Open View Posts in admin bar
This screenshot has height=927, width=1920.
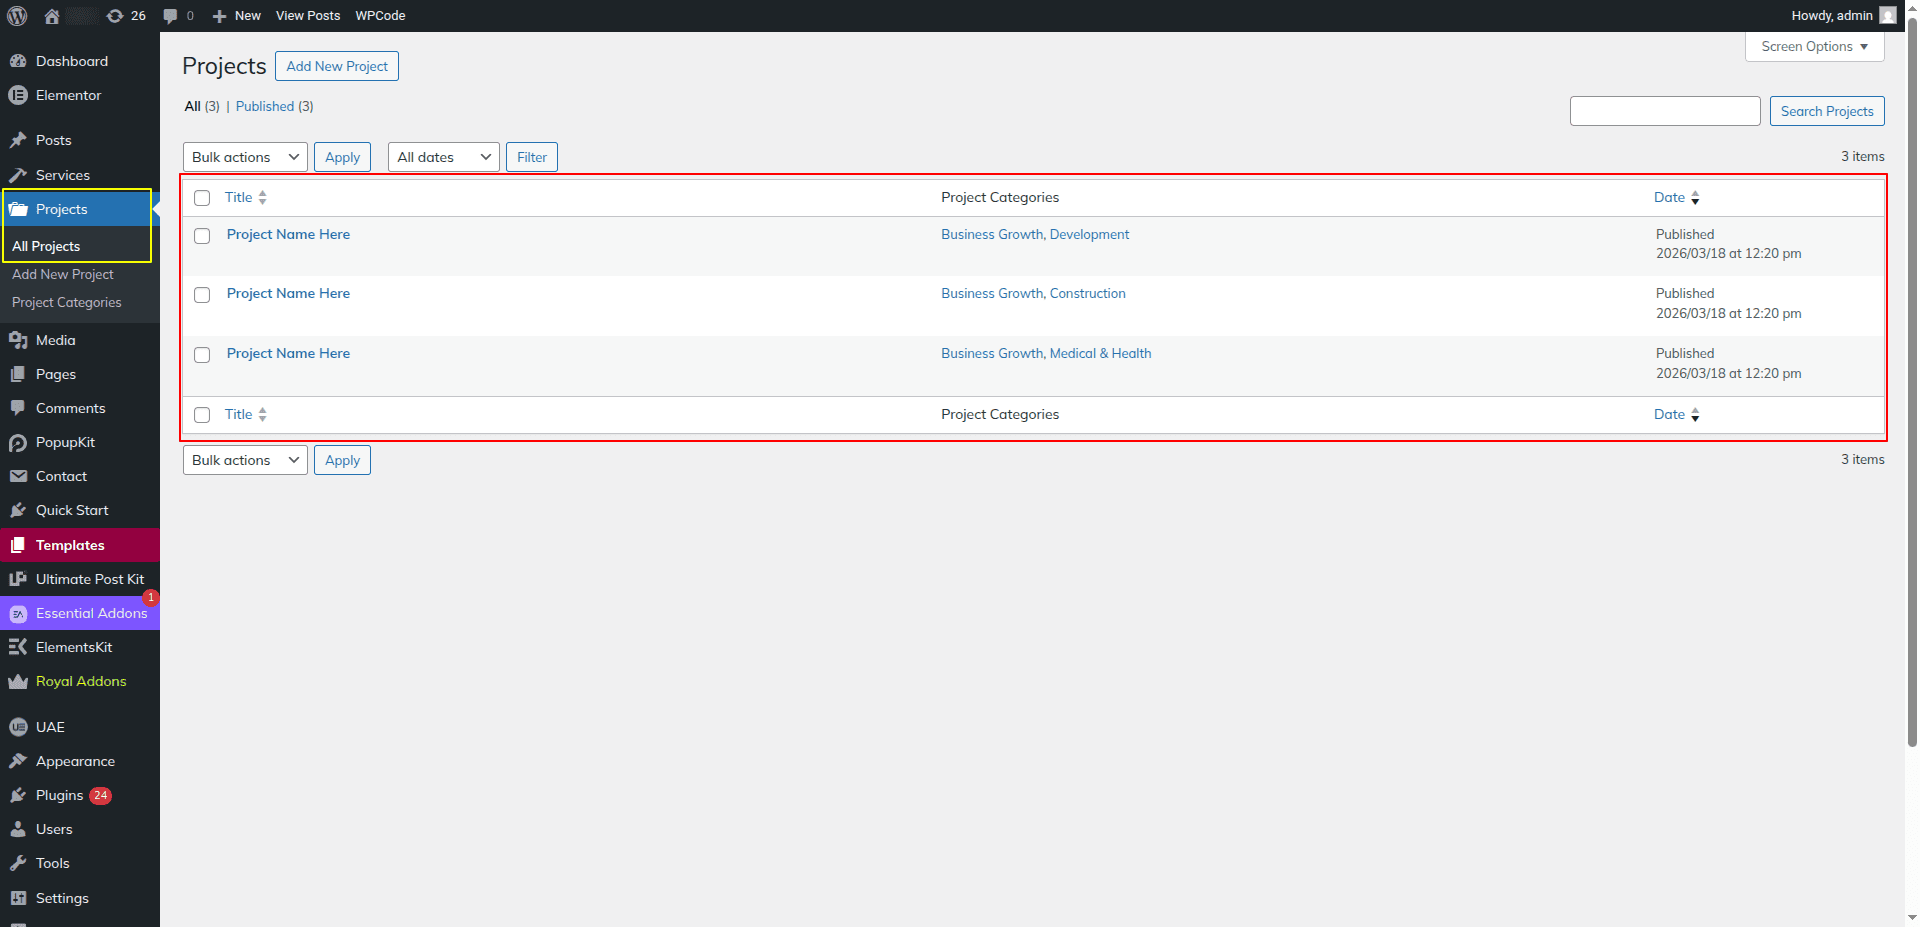pos(308,16)
